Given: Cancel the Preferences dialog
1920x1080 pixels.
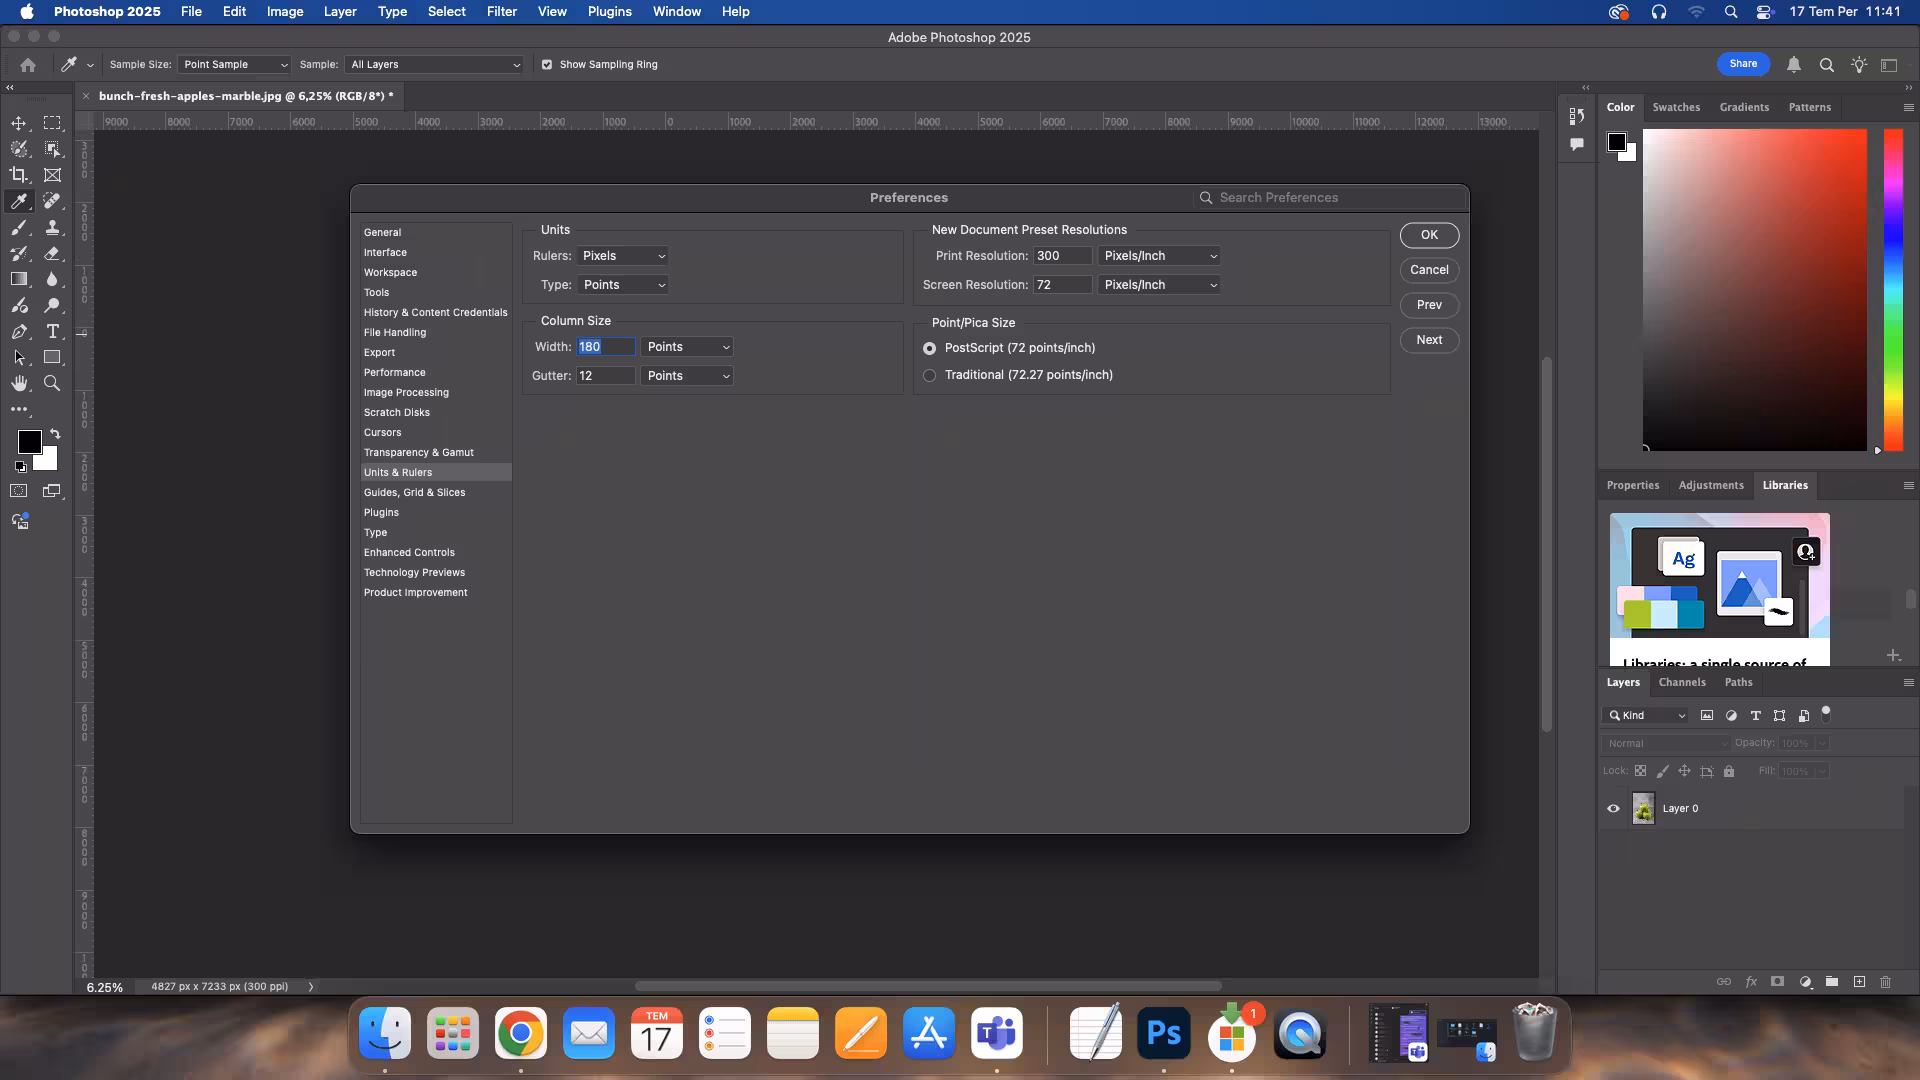Looking at the screenshot, I should pos(1429,270).
